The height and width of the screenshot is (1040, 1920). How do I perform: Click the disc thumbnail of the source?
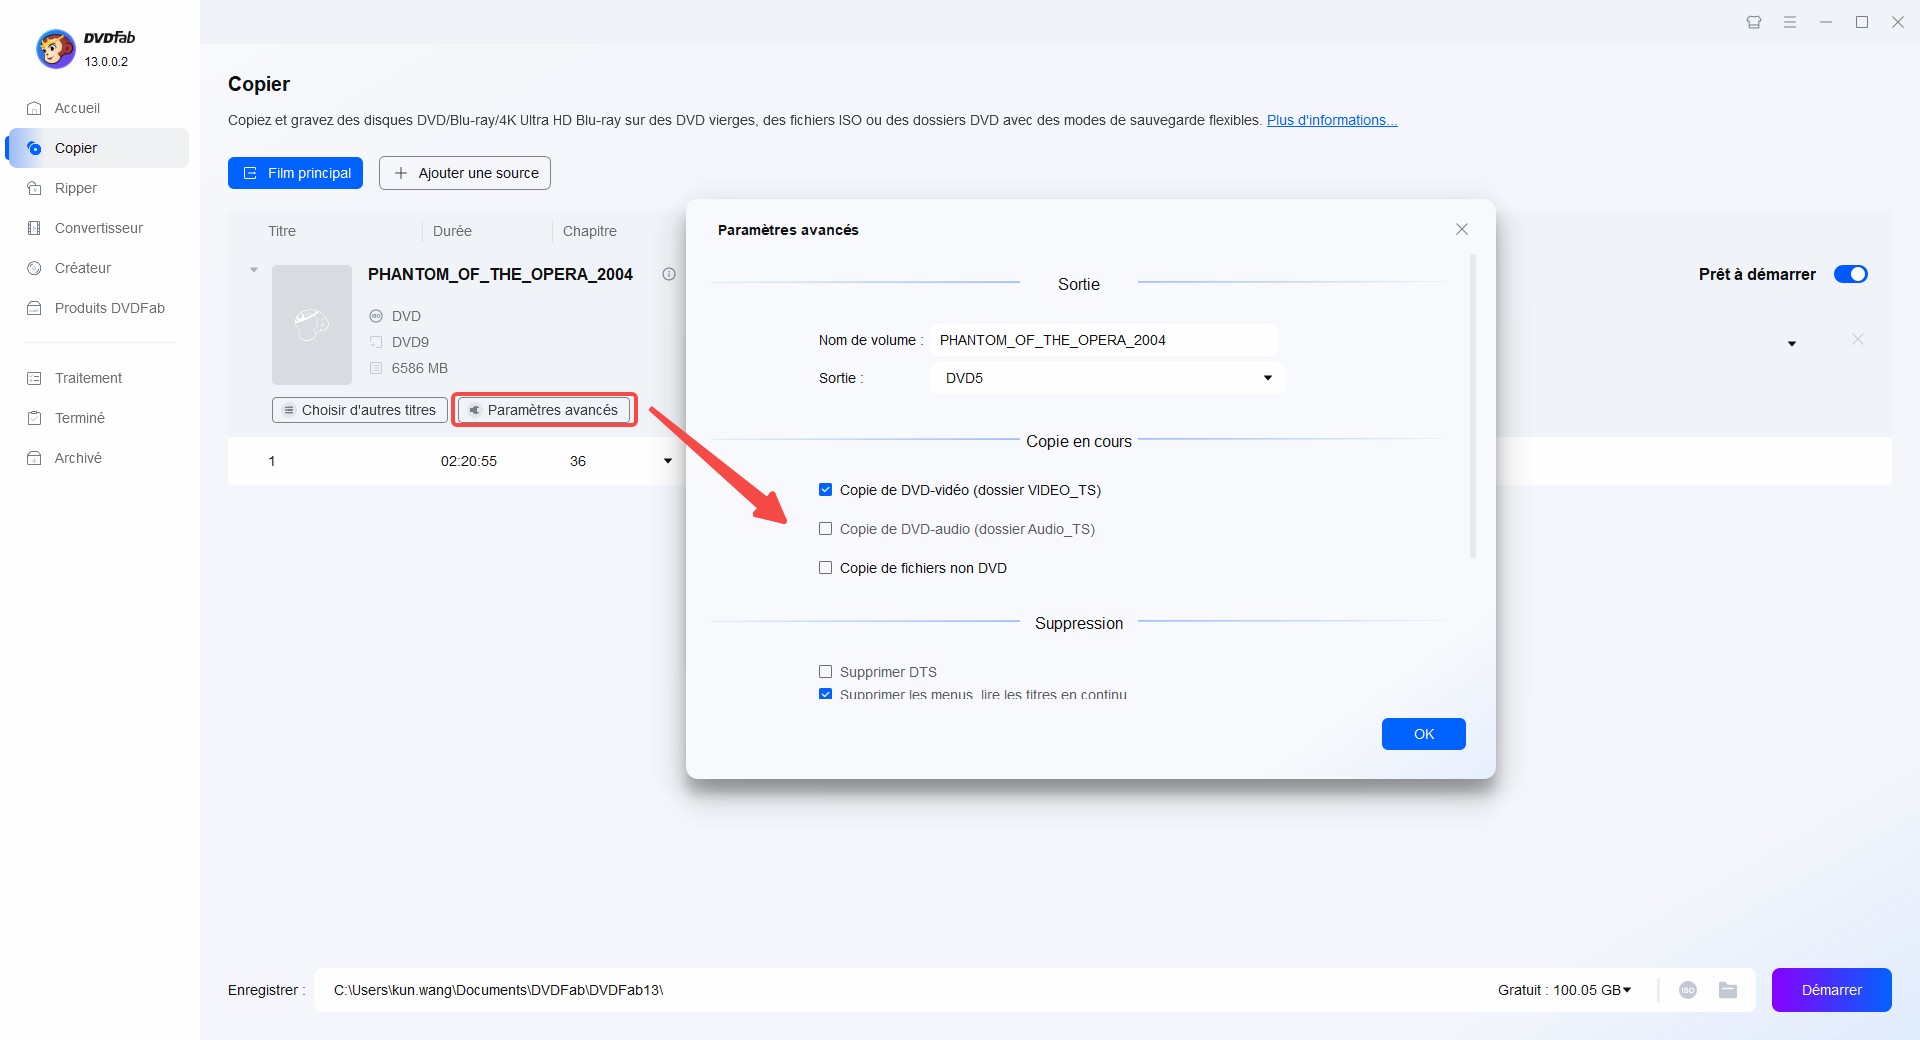coord(312,325)
